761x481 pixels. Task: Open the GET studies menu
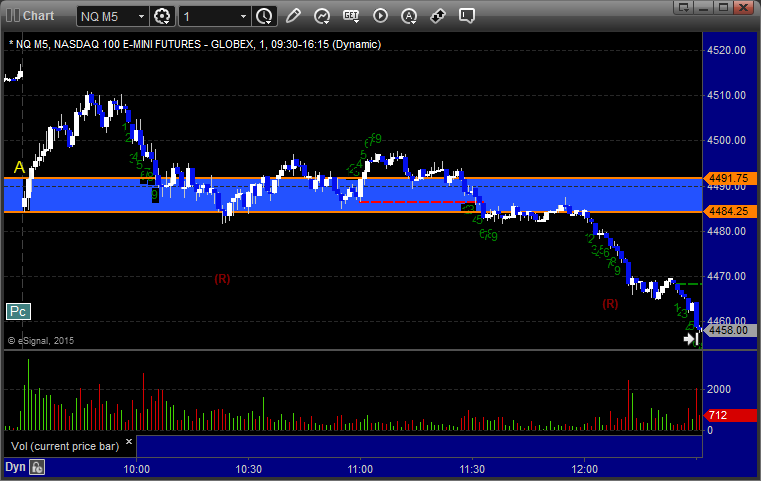351,16
